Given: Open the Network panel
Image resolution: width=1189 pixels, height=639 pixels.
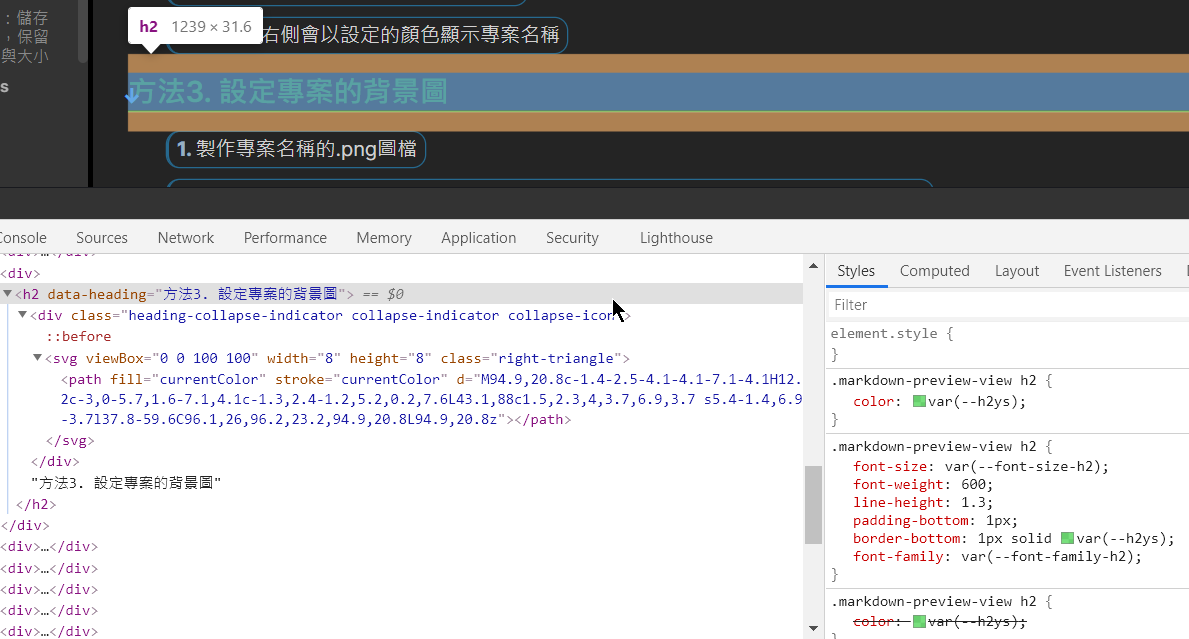Looking at the screenshot, I should (185, 237).
